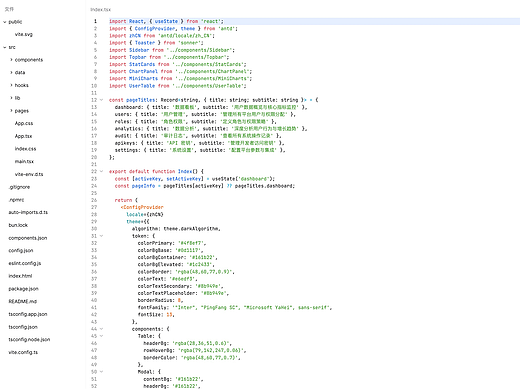520x390 pixels.
Task: Open App.tsx file
Action: point(23,136)
